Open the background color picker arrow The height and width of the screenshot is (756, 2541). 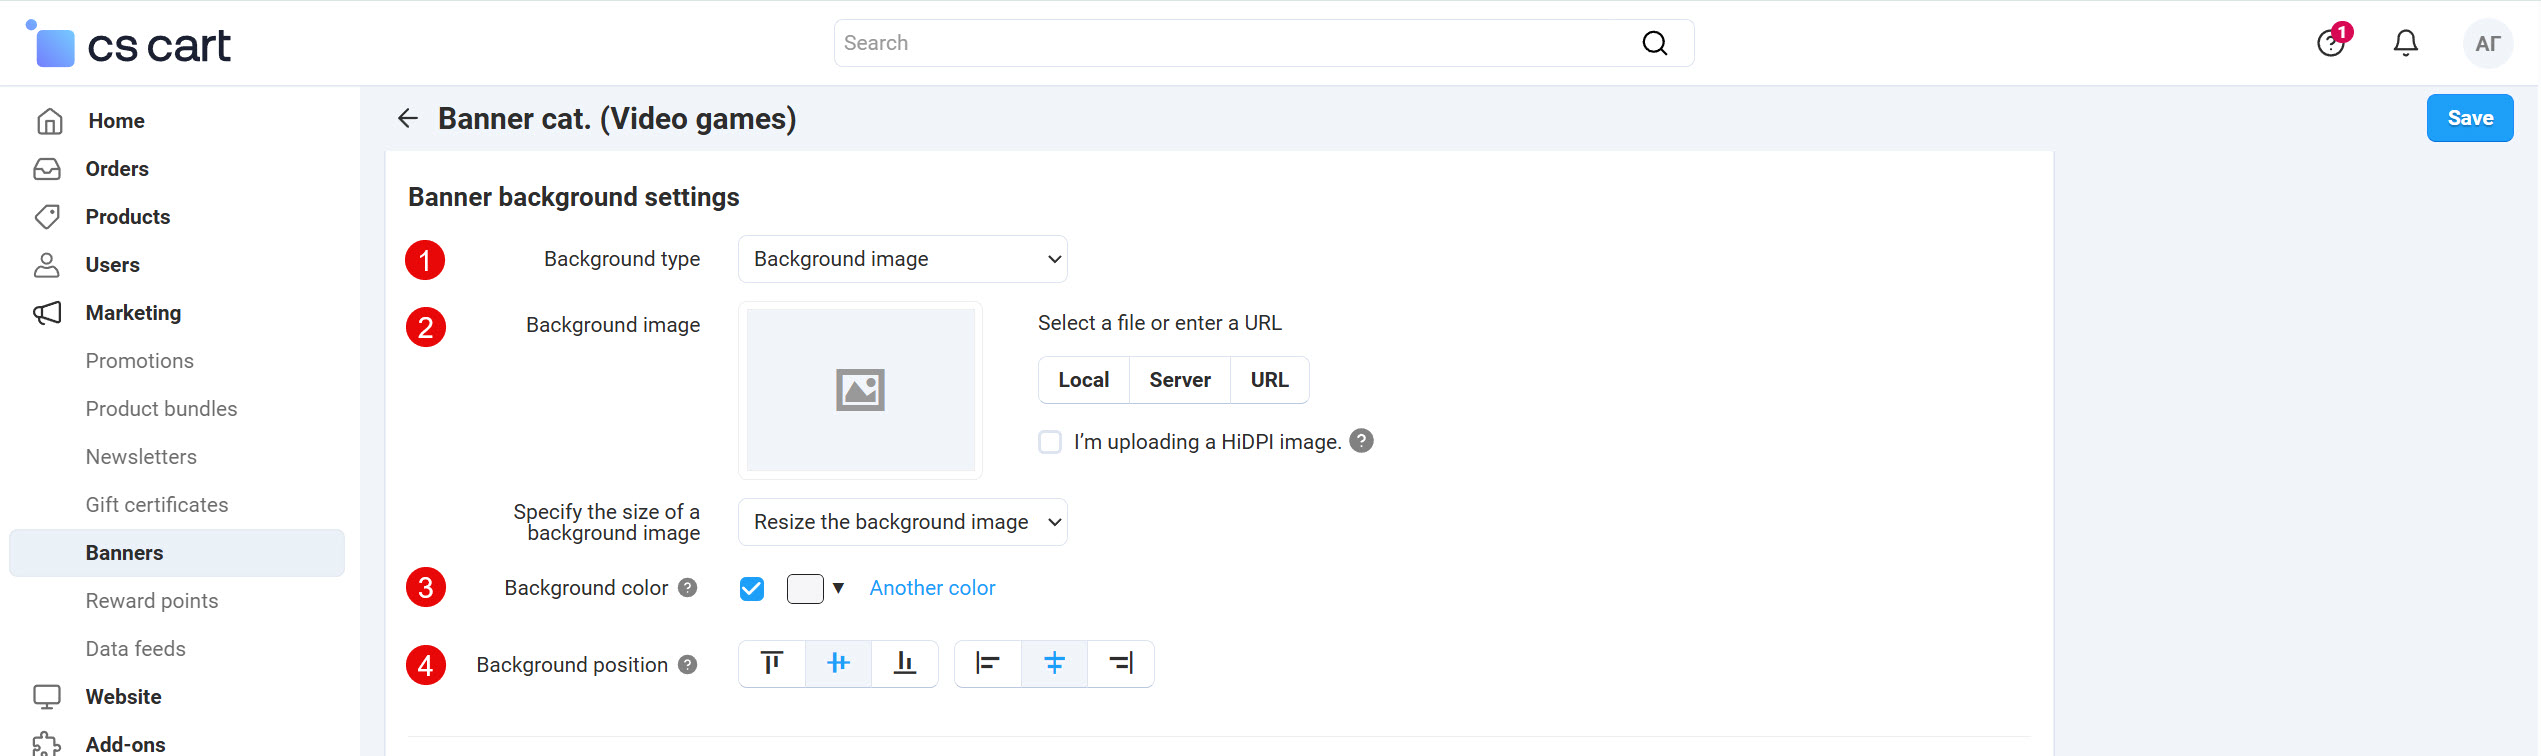pyautogui.click(x=838, y=589)
